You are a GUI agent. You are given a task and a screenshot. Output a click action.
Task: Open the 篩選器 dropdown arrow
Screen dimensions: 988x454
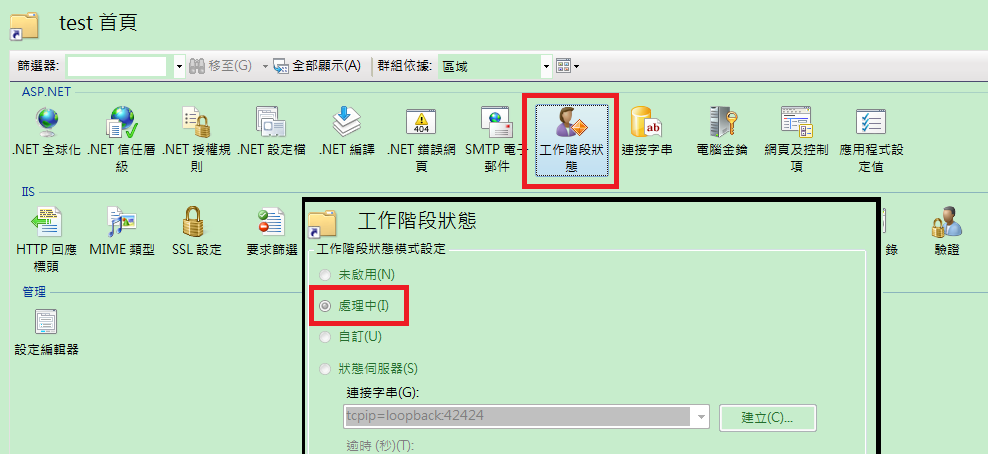click(179, 66)
